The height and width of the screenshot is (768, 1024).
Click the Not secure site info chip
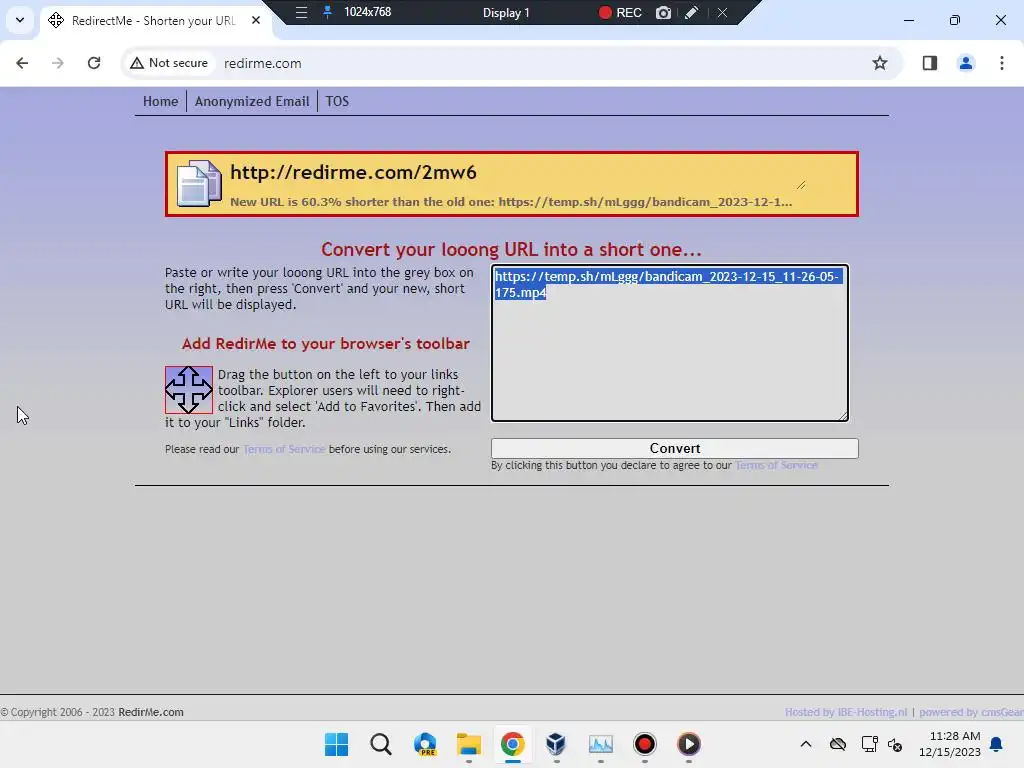(x=169, y=63)
